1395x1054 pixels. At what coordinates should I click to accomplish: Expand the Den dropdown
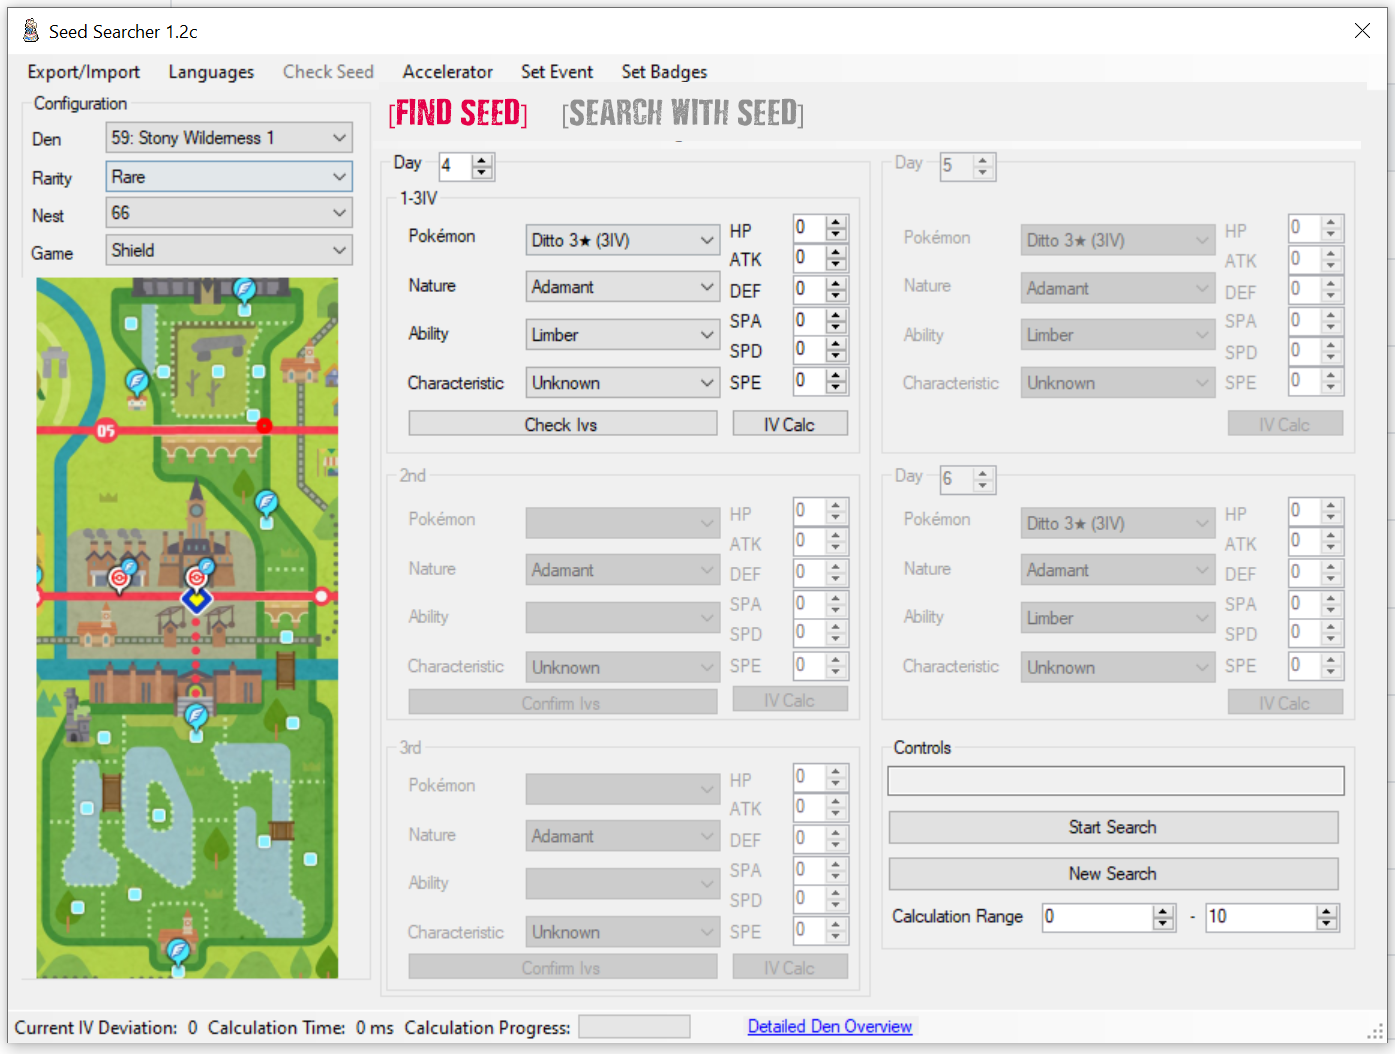[229, 138]
